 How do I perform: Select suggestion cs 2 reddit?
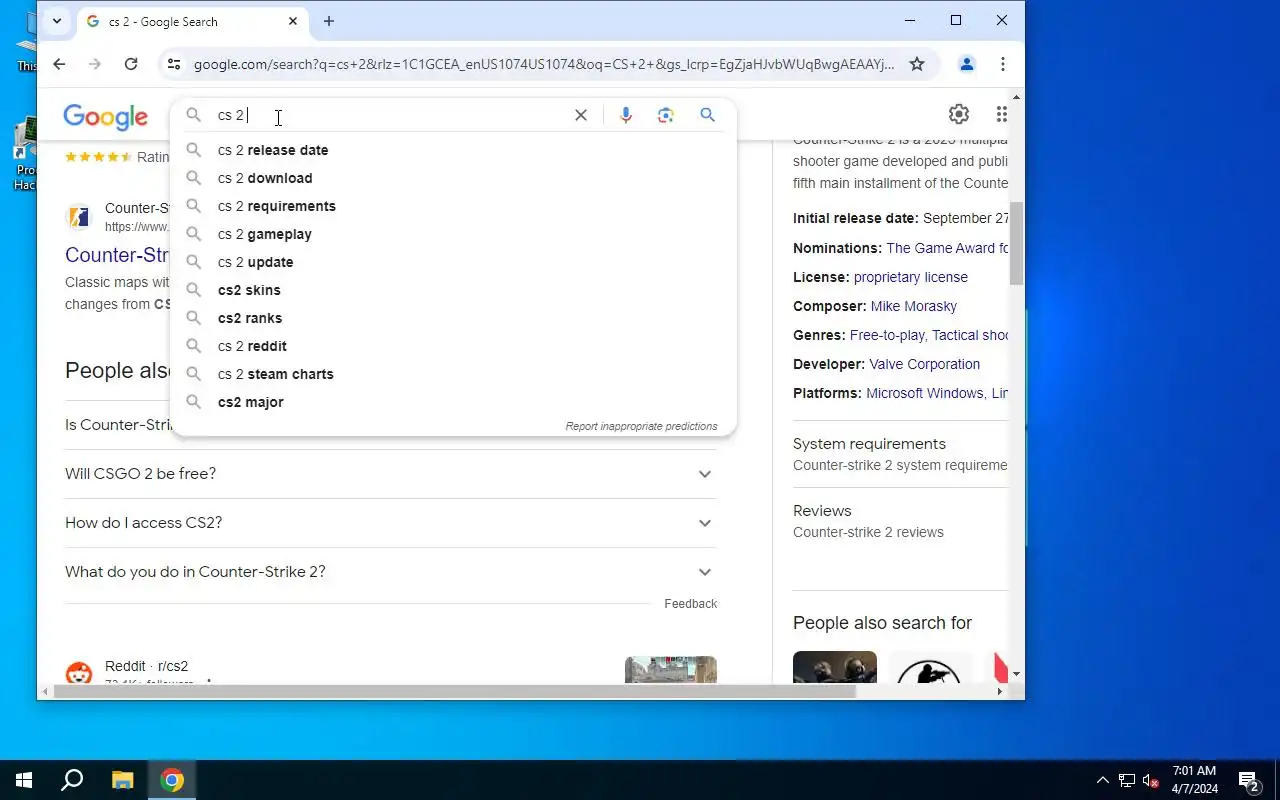(x=454, y=346)
